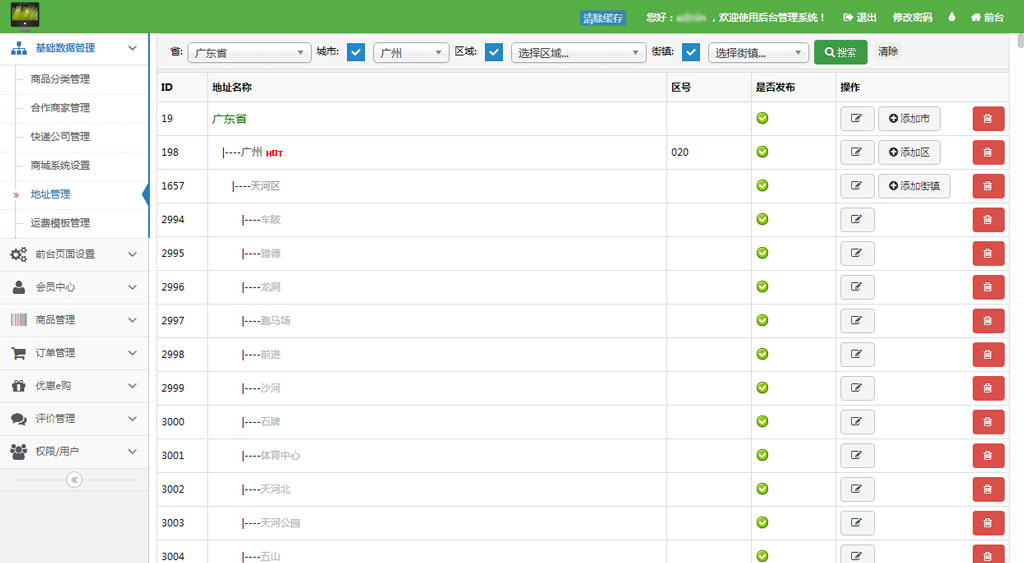The width and height of the screenshot is (1024, 563).
Task: Click published status icon for 龙洞
Action: [762, 286]
